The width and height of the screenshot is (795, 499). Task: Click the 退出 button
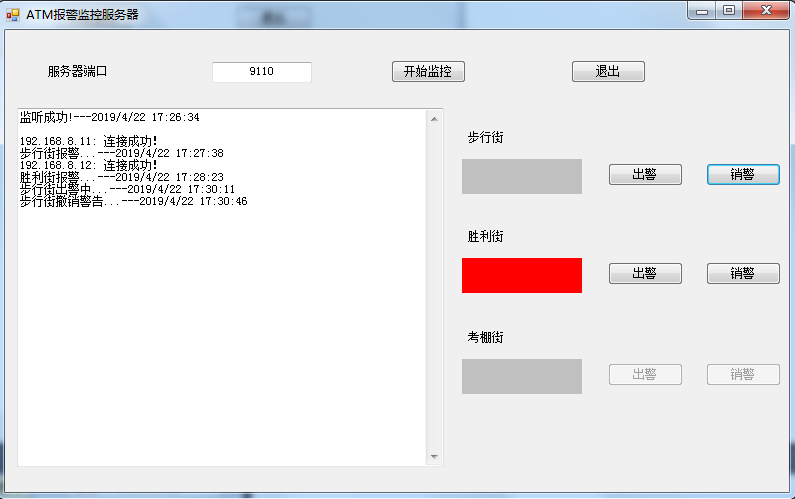[x=608, y=72]
